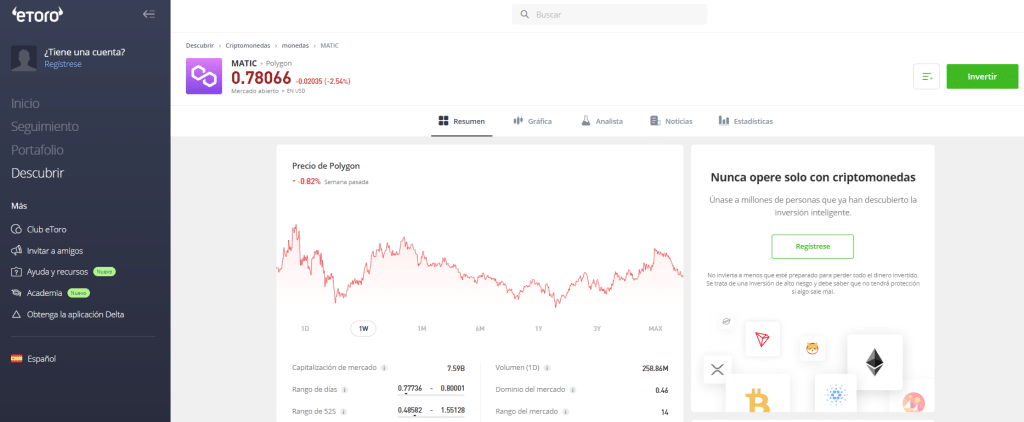The height and width of the screenshot is (422, 1024).
Task: Switch to the Noticias tab
Action: (x=671, y=122)
